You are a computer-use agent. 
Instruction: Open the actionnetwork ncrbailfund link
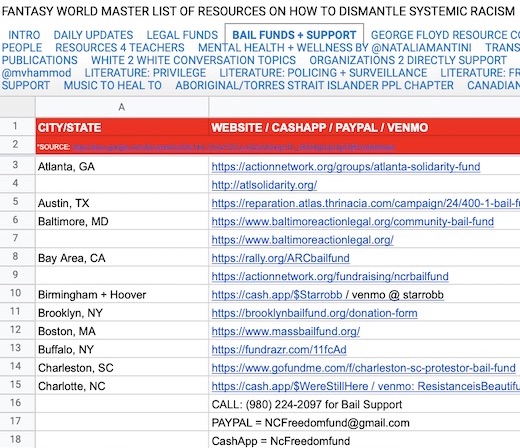tap(330, 277)
